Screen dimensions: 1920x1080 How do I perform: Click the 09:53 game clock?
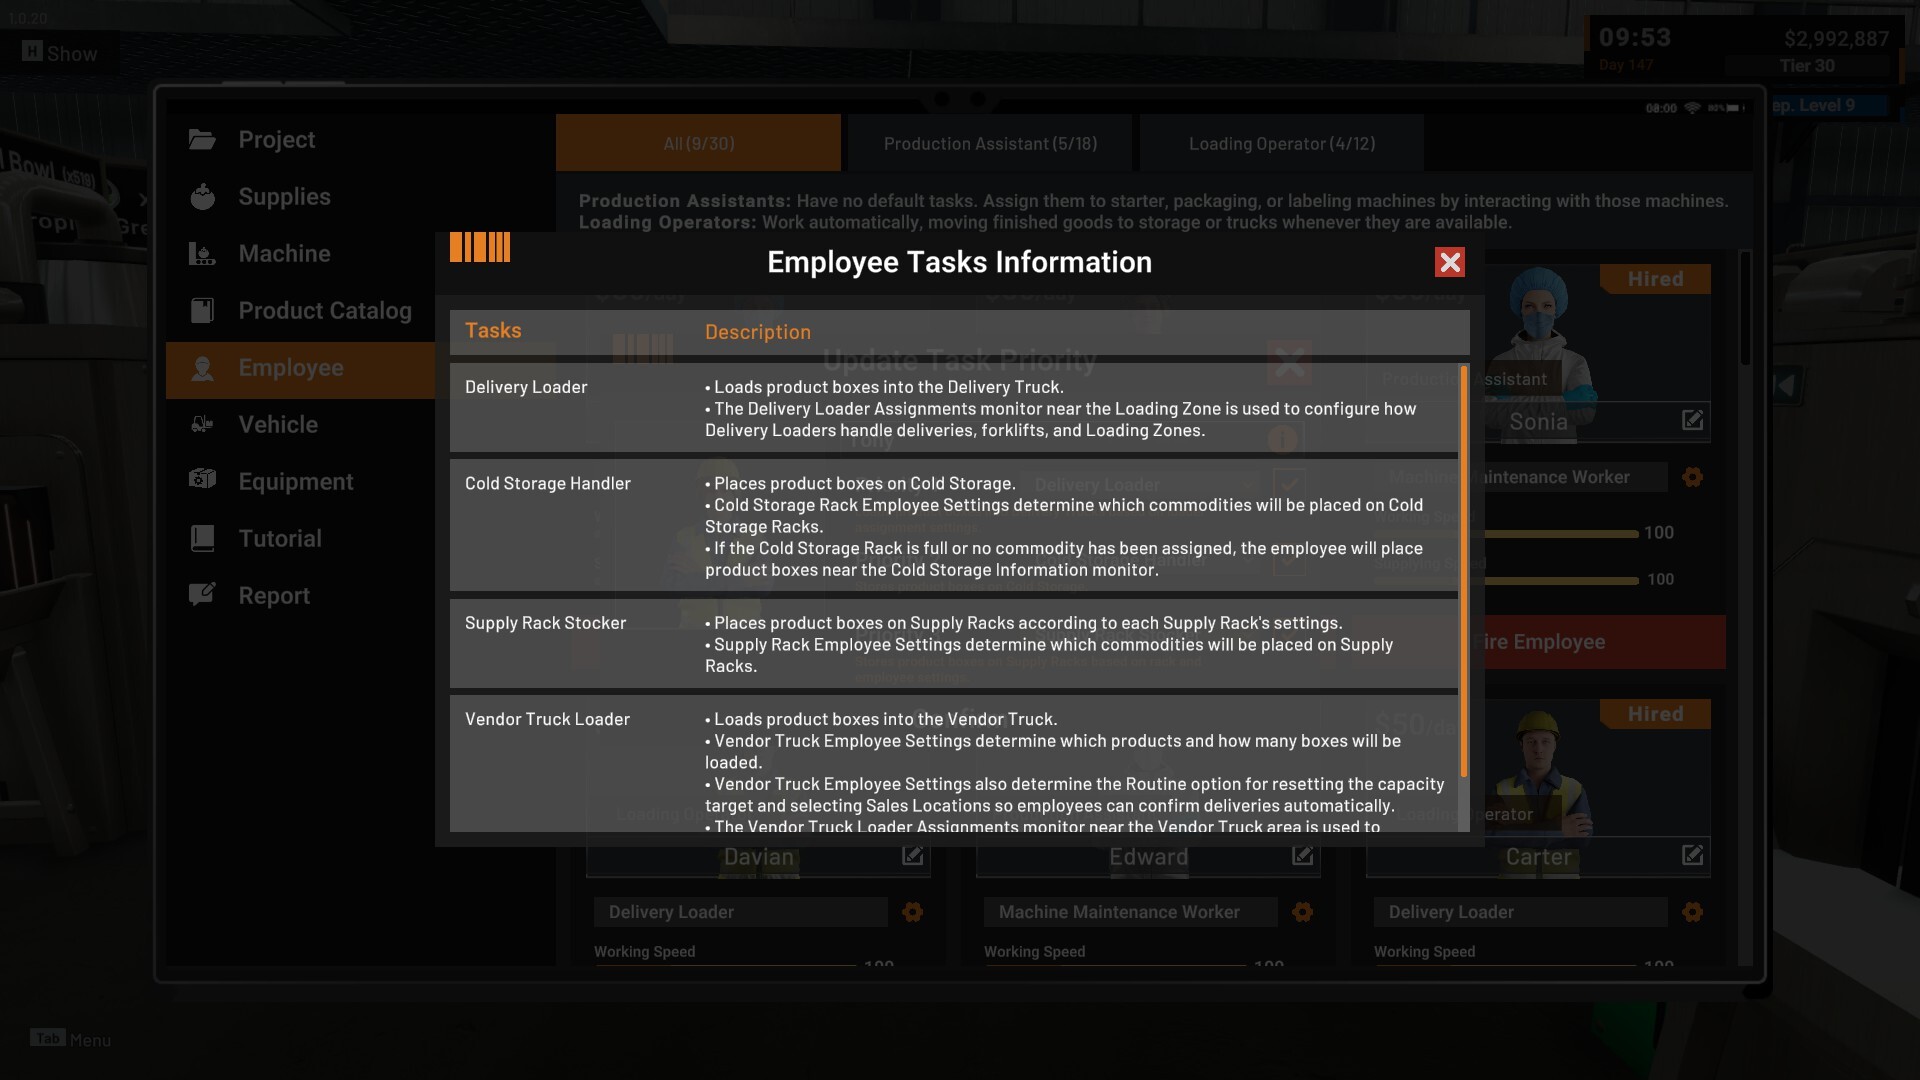coord(1634,37)
